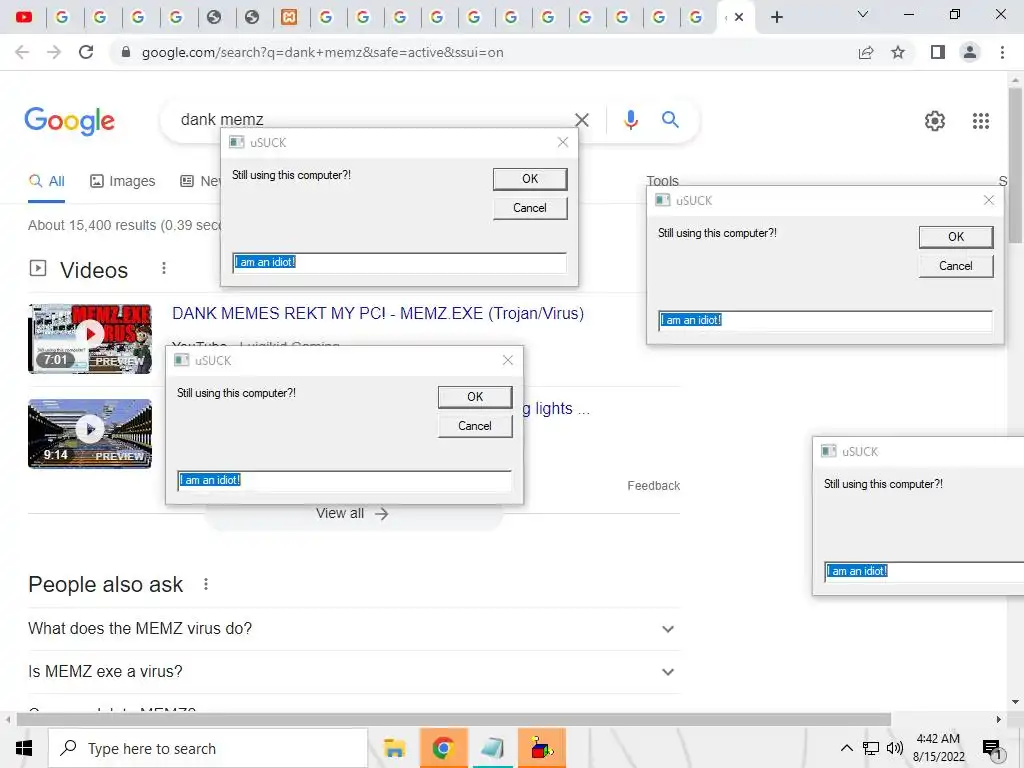The height and width of the screenshot is (768, 1024).
Task: Switch to the tab with orange icon
Action: (x=289, y=17)
